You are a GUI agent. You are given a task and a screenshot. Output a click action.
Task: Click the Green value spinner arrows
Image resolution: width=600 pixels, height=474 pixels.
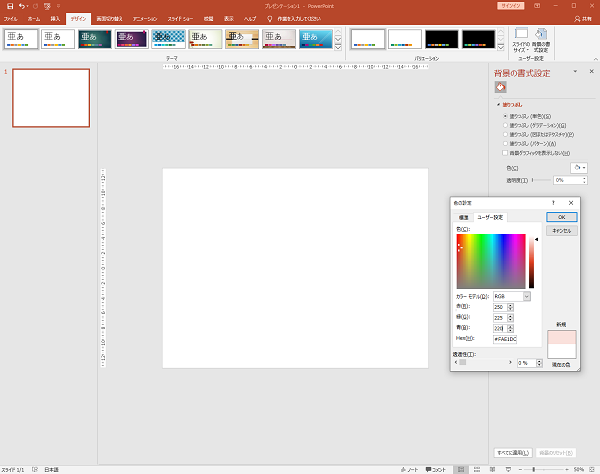tap(510, 318)
